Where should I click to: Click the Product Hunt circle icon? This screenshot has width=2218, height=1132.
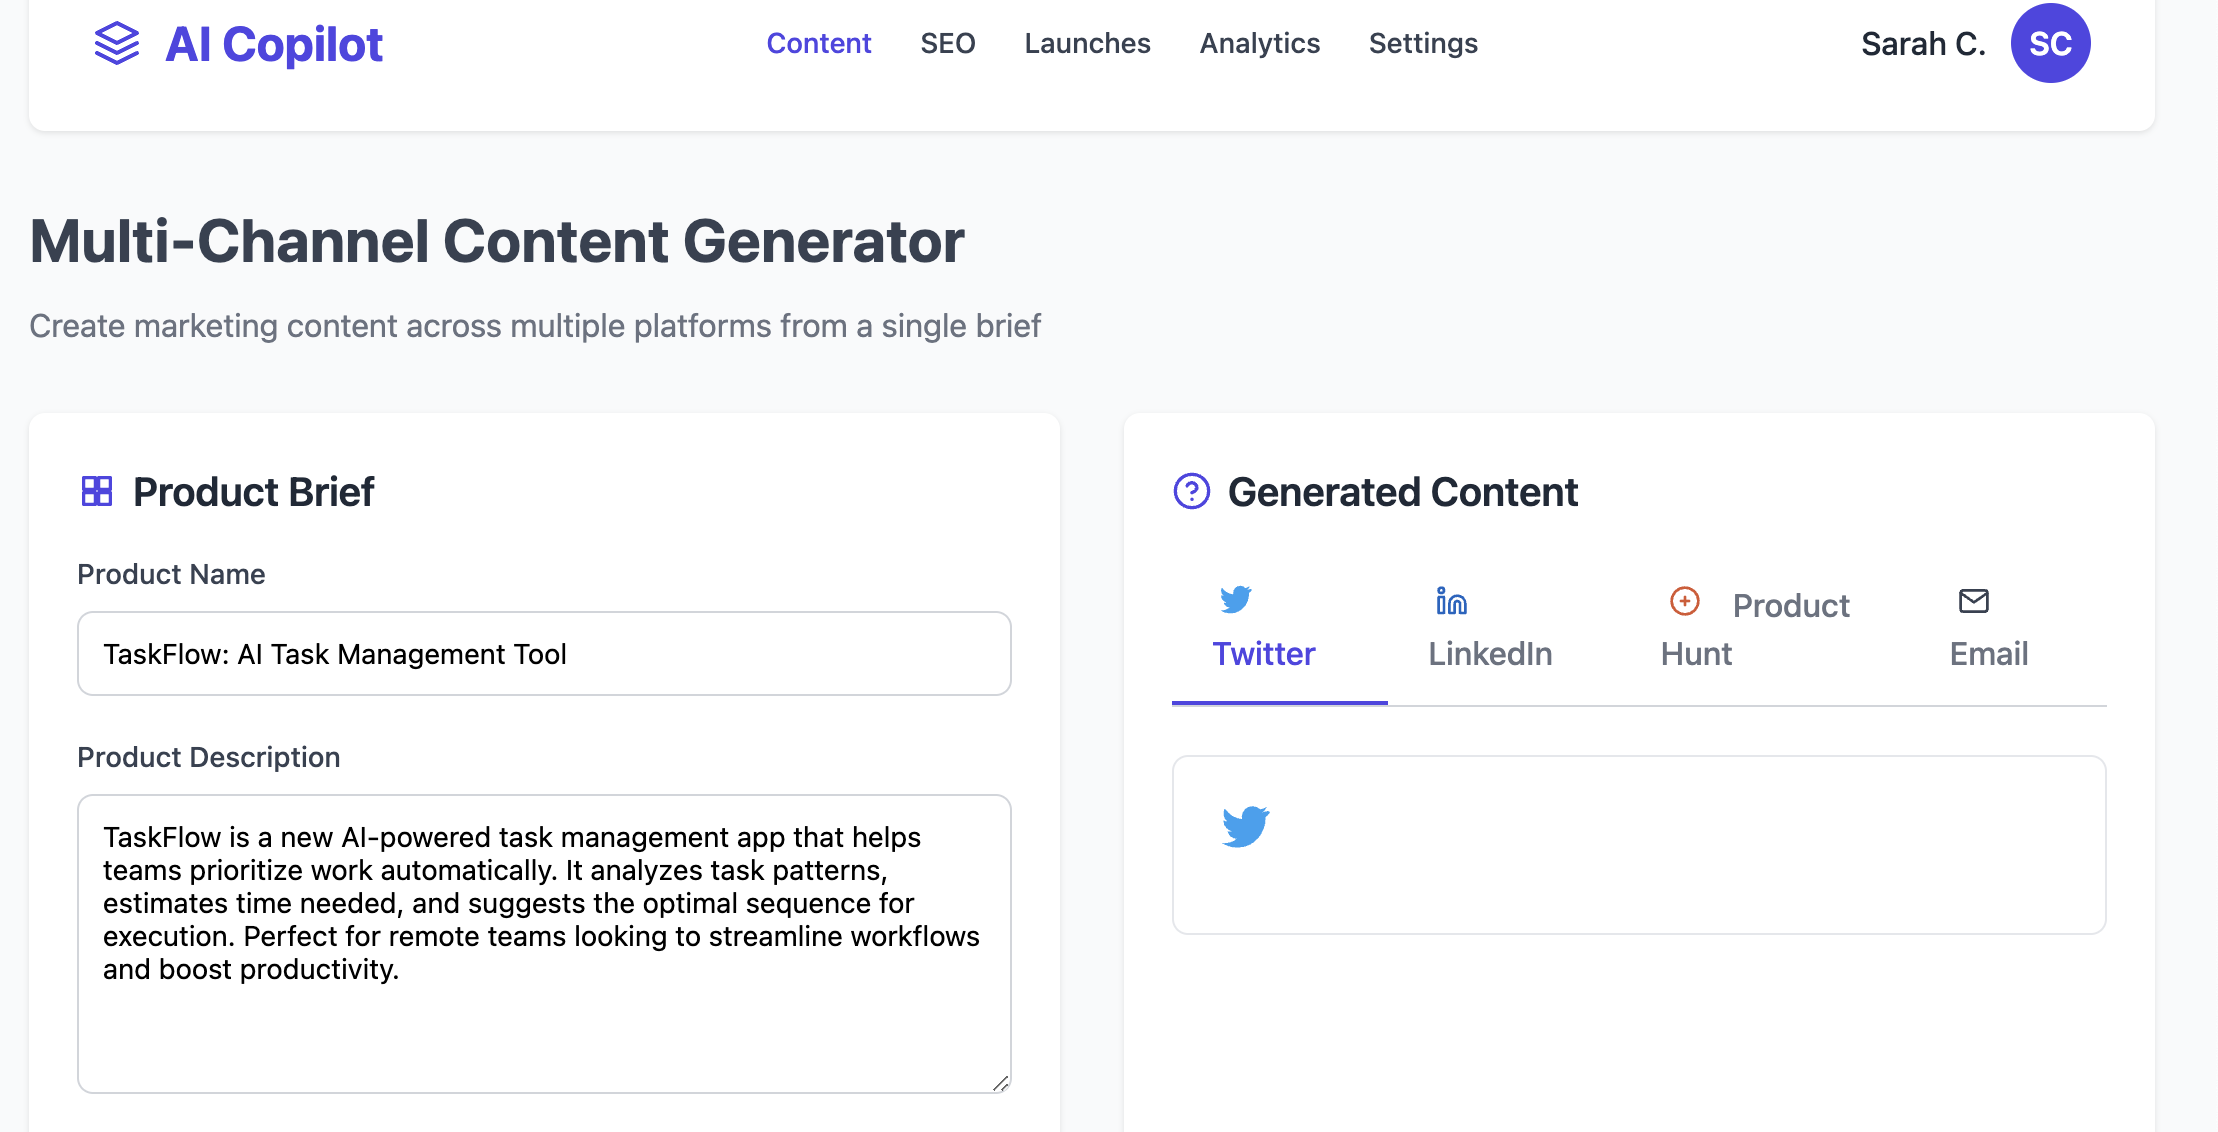coord(1685,601)
